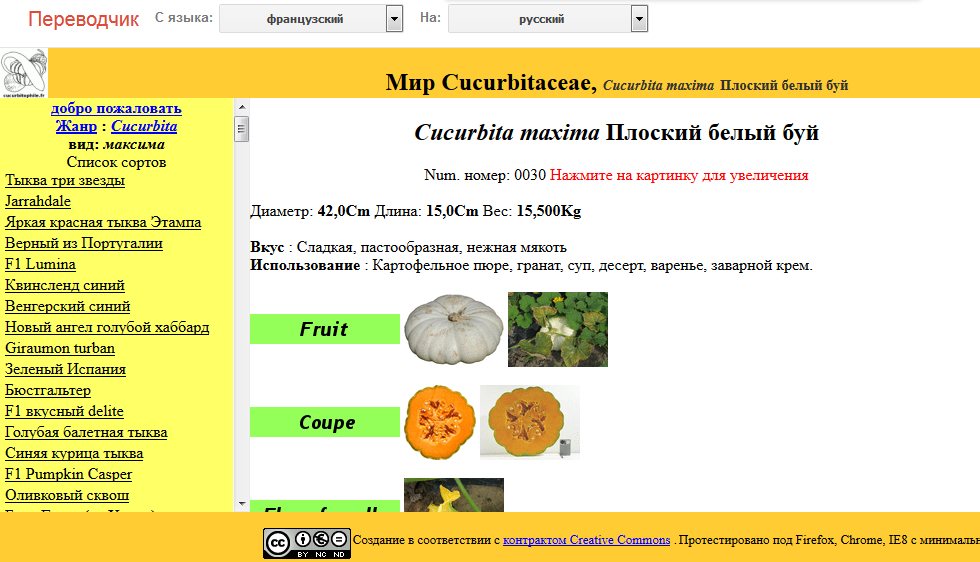Select F1 Lumina variety
This screenshot has height=562, width=980.
(40, 264)
